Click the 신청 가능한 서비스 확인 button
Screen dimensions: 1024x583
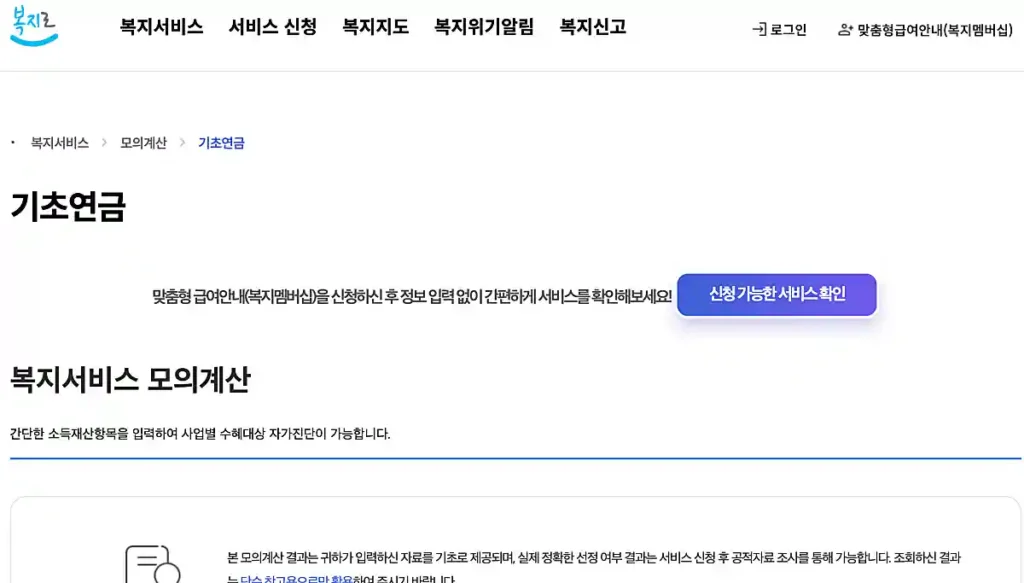click(777, 295)
